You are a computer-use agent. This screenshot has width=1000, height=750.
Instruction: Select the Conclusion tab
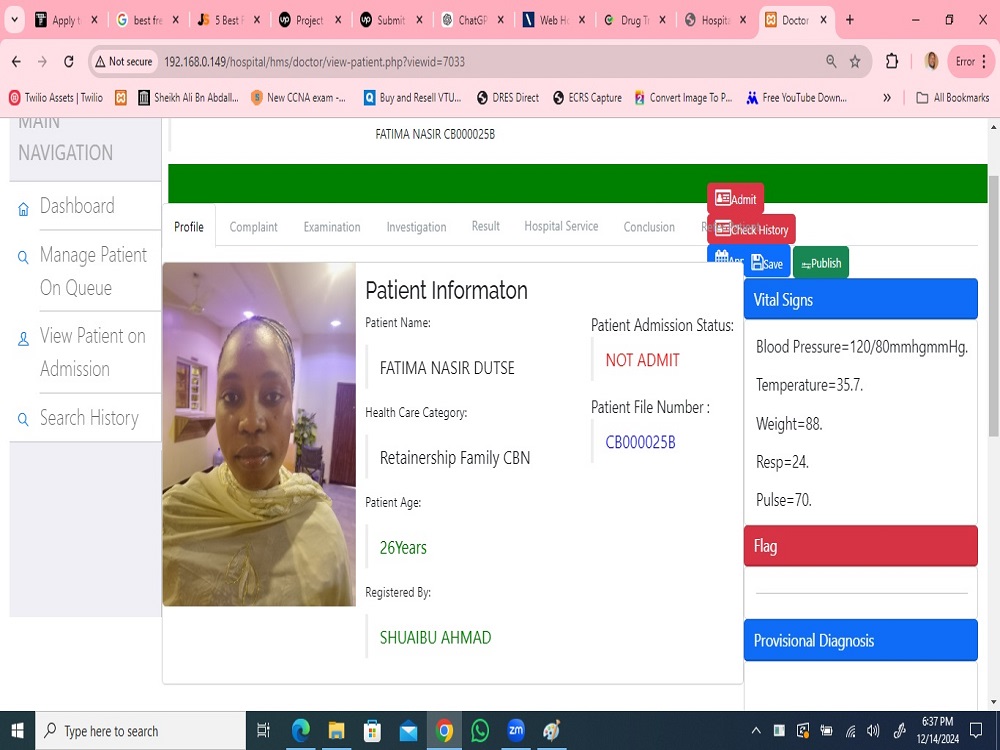pos(649,227)
